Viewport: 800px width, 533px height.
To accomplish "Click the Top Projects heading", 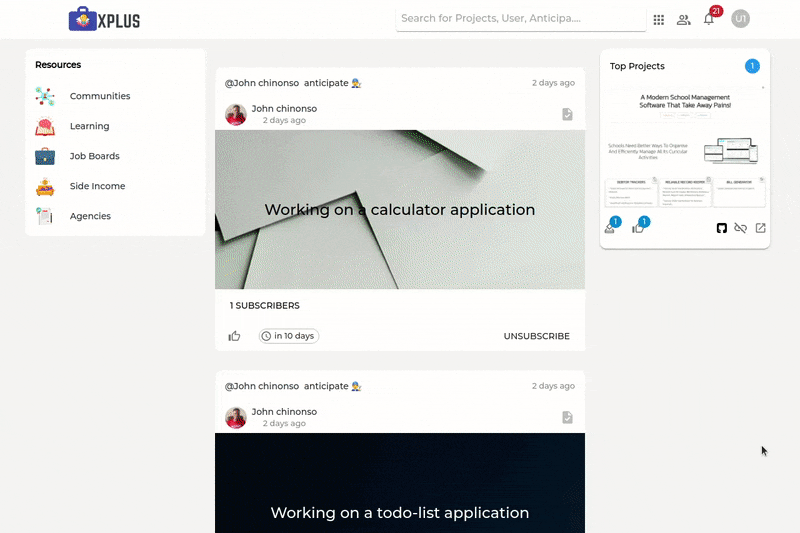I will (637, 66).
